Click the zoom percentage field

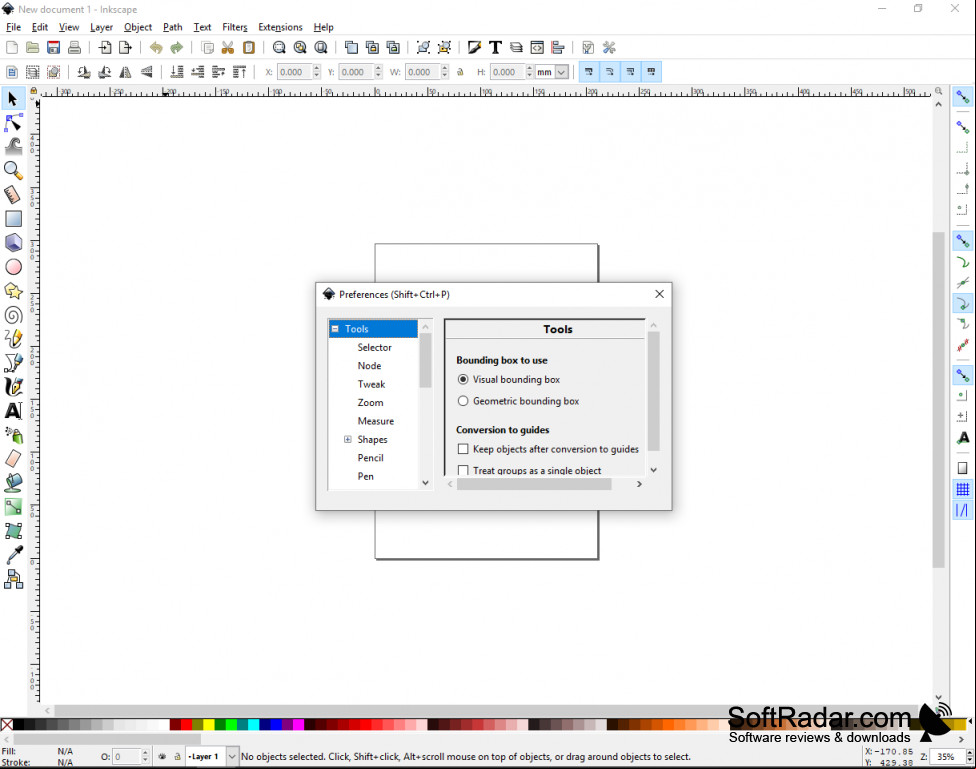[947, 757]
